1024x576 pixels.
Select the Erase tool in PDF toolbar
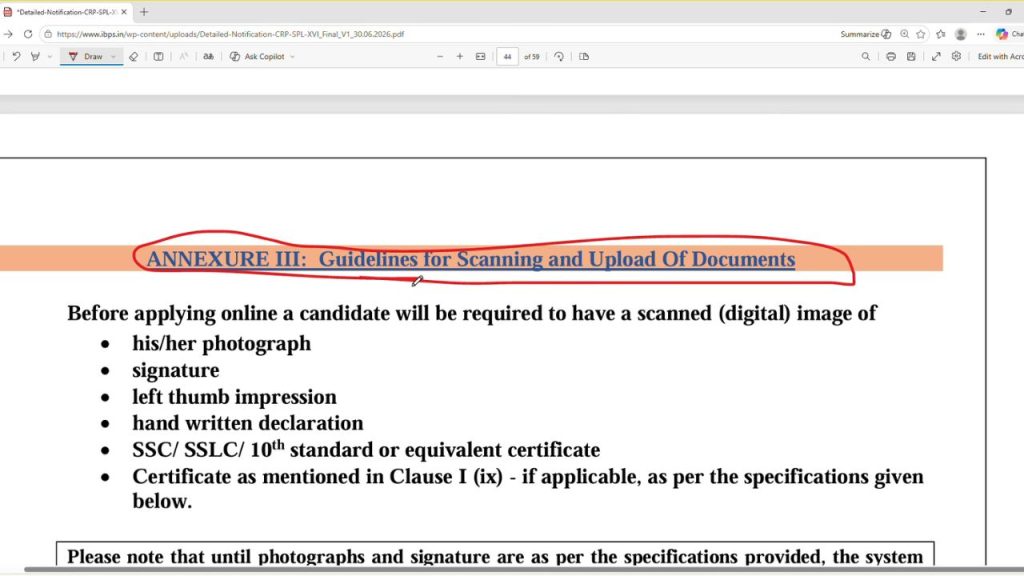133,57
